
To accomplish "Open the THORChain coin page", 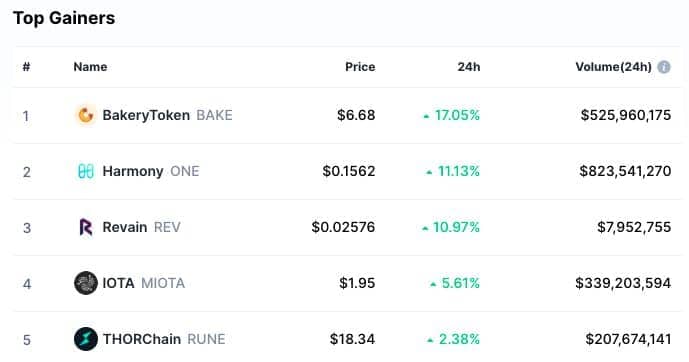I will (x=141, y=339).
